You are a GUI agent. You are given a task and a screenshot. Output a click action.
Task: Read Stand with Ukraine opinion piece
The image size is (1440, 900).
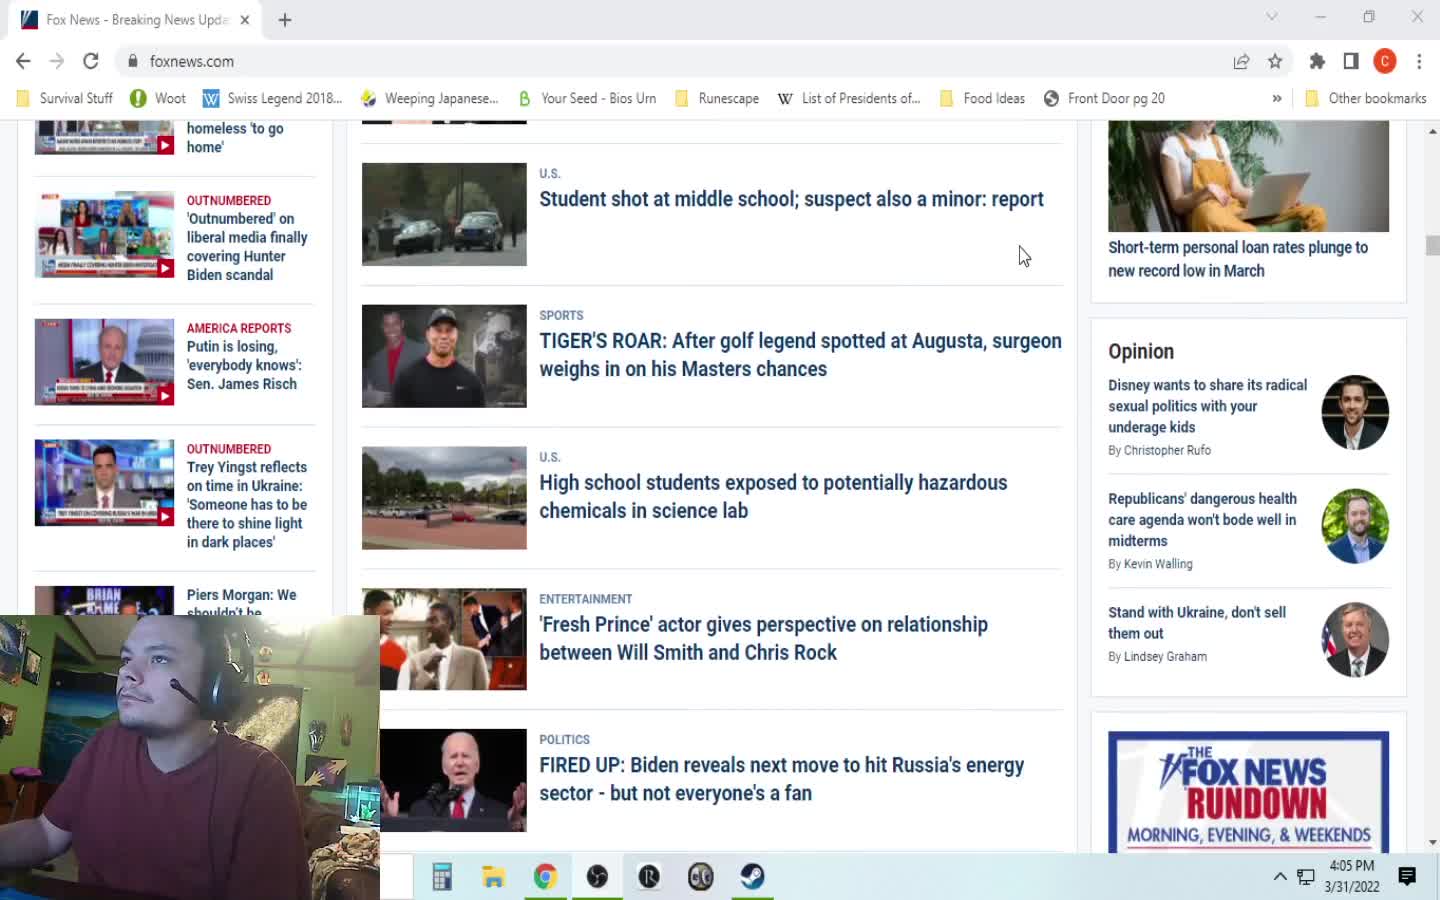[x=1197, y=623]
